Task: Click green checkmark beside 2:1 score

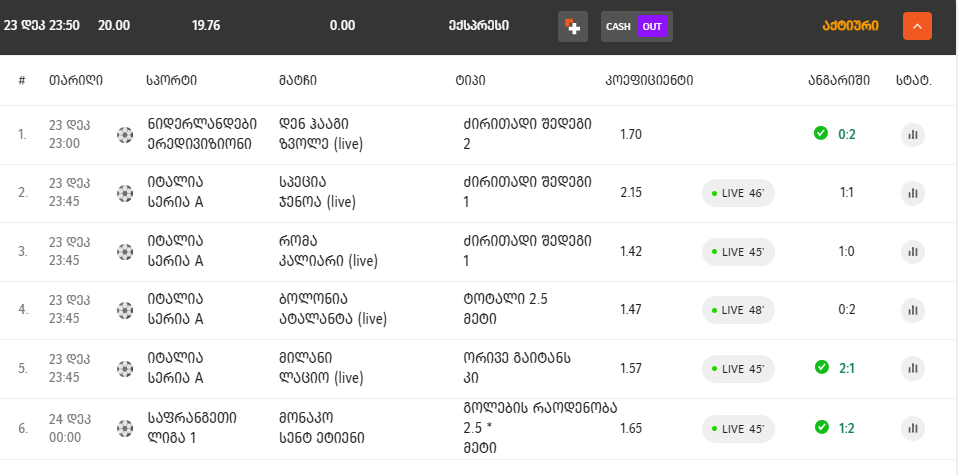Action: click(x=822, y=367)
